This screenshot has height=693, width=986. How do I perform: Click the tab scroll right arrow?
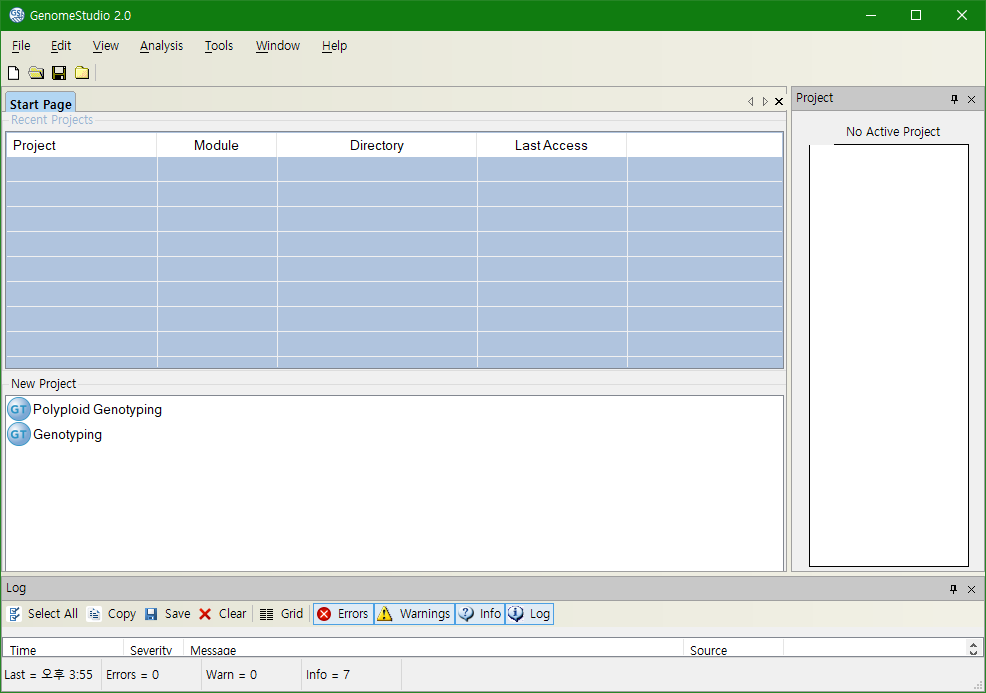click(765, 101)
